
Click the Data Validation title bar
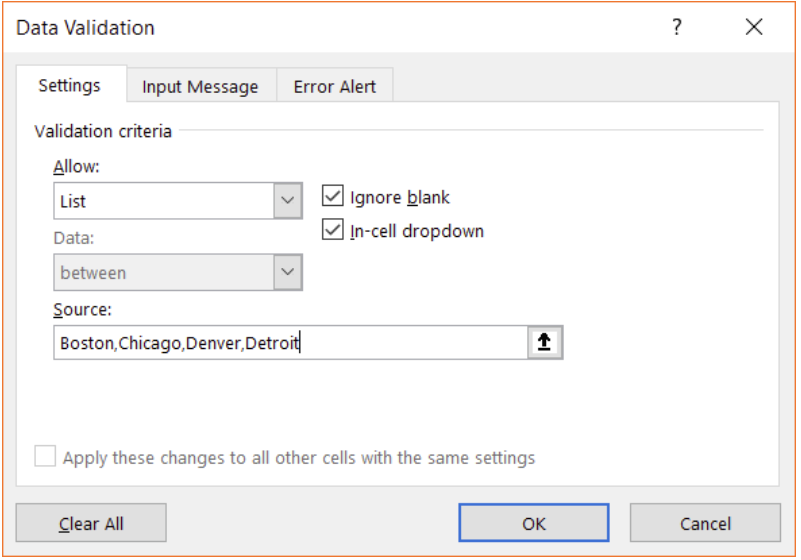pyautogui.click(x=300, y=28)
